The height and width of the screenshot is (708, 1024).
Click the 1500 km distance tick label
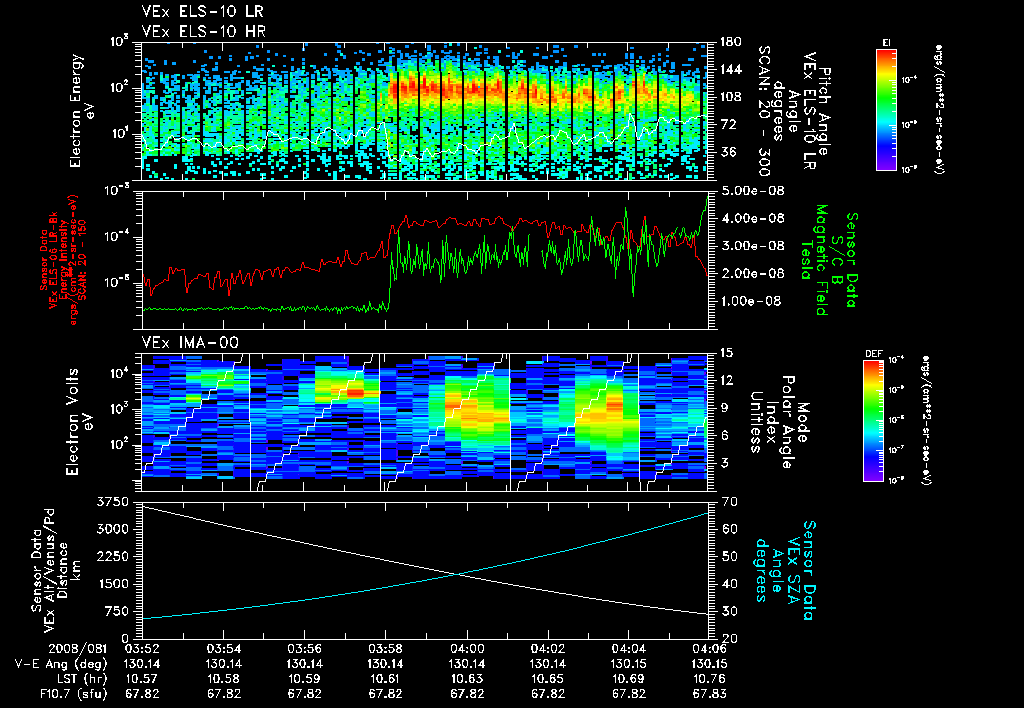point(112,584)
